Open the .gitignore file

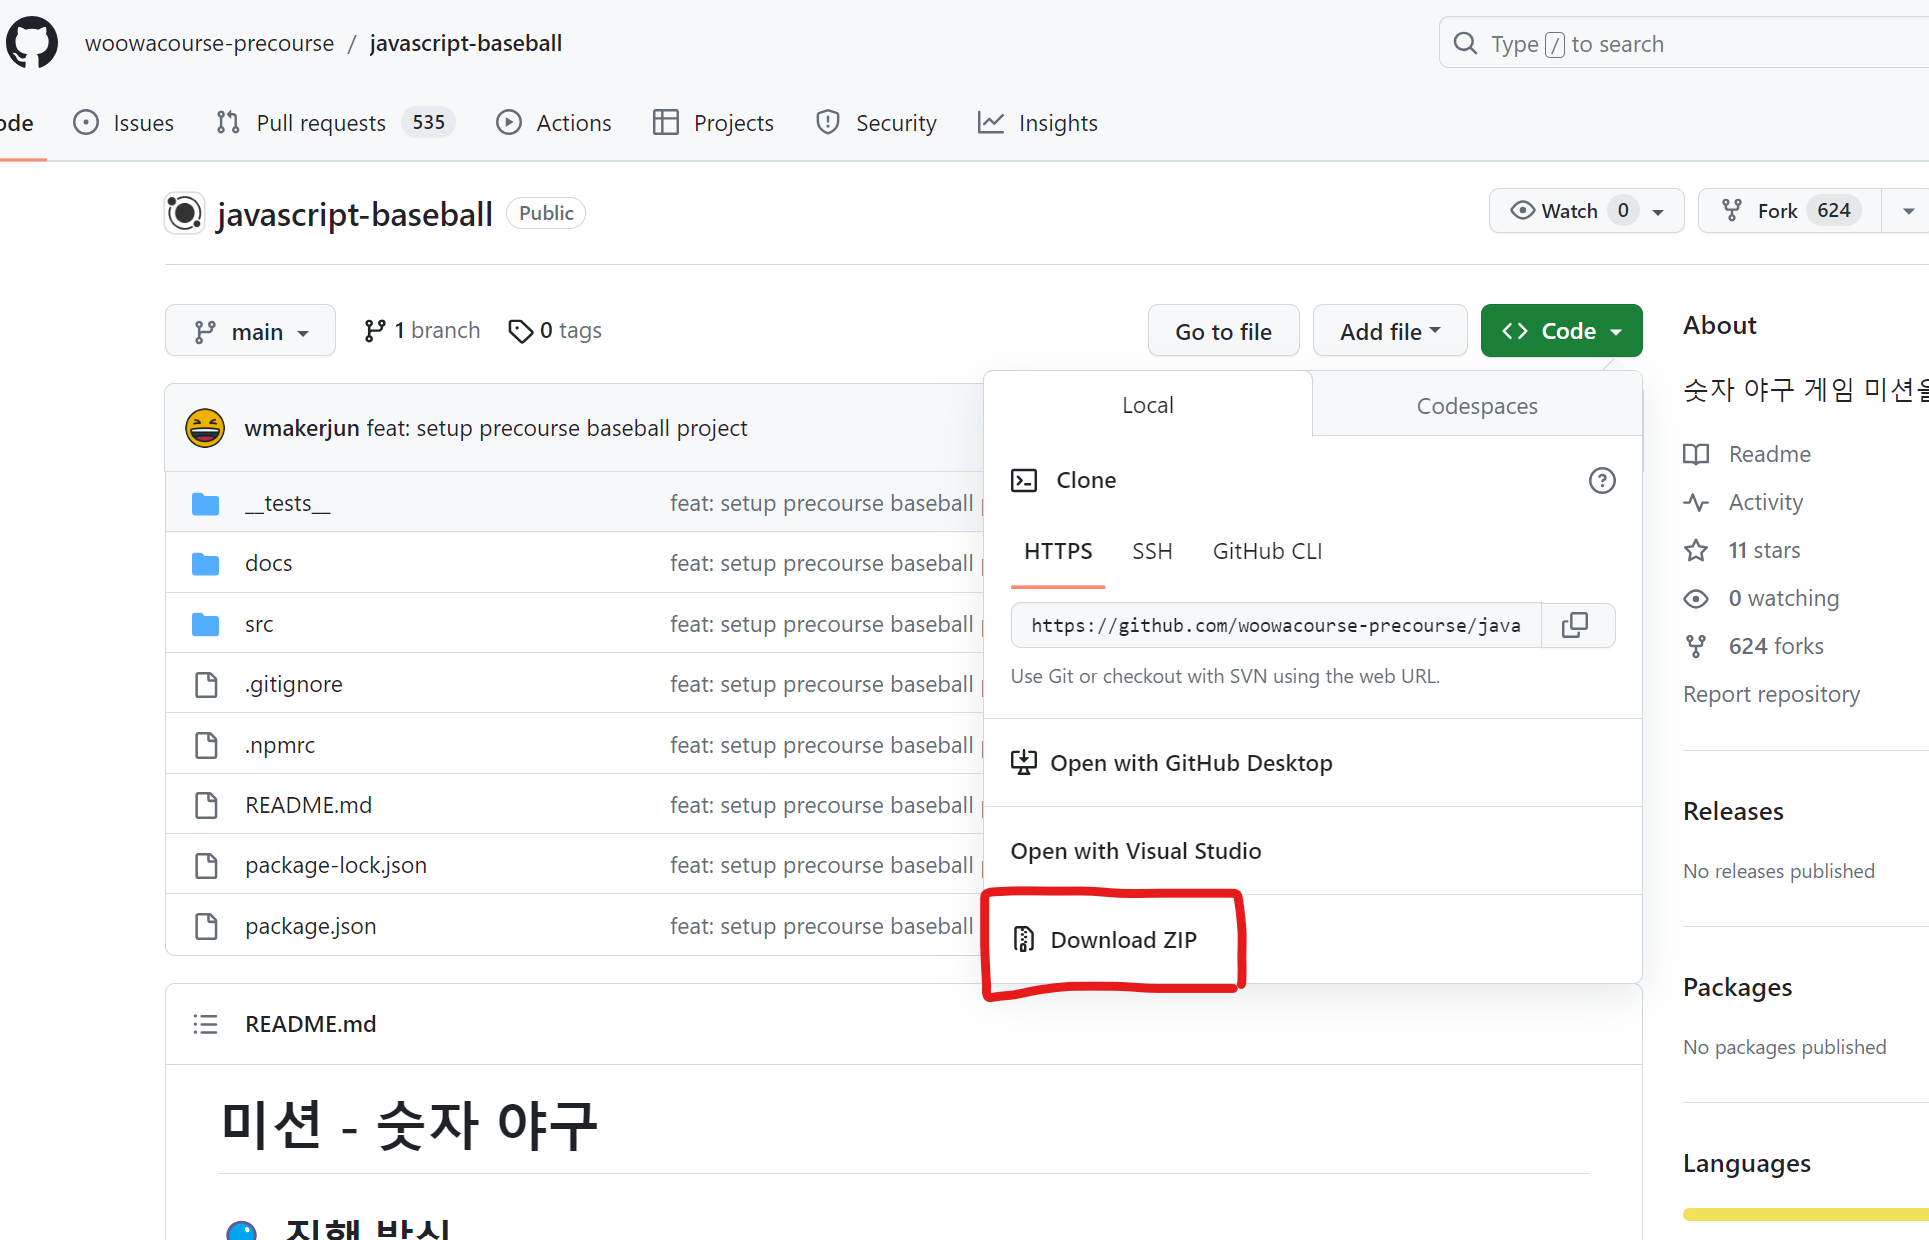(294, 684)
